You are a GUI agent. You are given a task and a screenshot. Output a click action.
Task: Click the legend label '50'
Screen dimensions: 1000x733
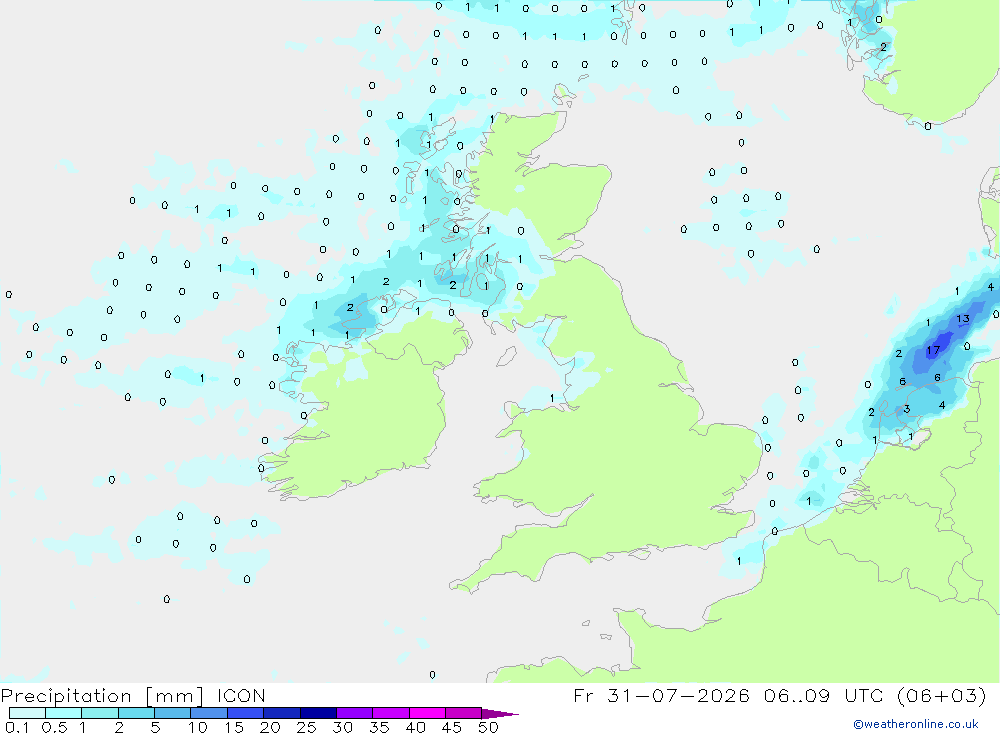coord(488,727)
